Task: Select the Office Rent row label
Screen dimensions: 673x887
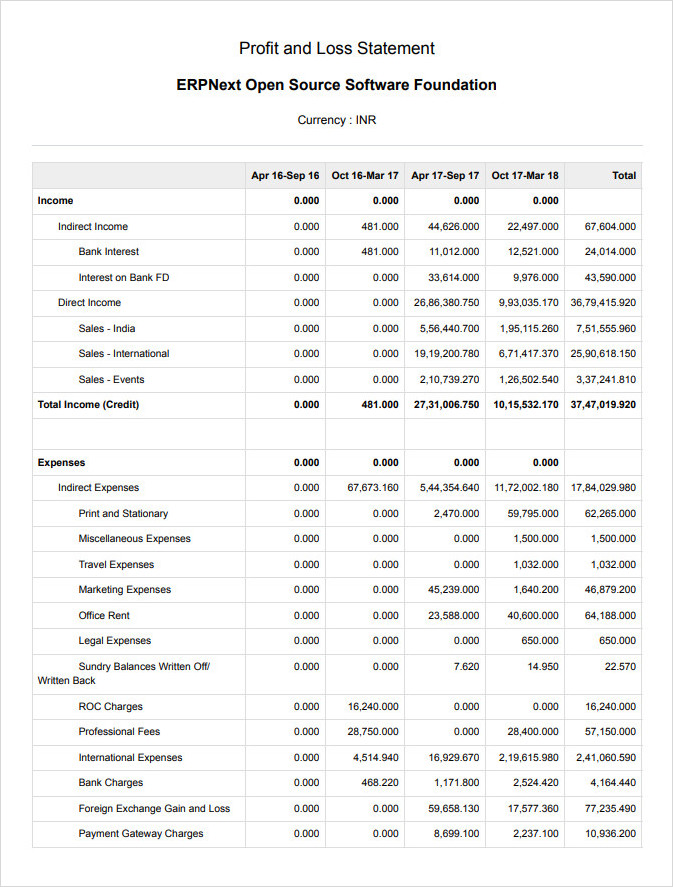Action: (x=104, y=615)
